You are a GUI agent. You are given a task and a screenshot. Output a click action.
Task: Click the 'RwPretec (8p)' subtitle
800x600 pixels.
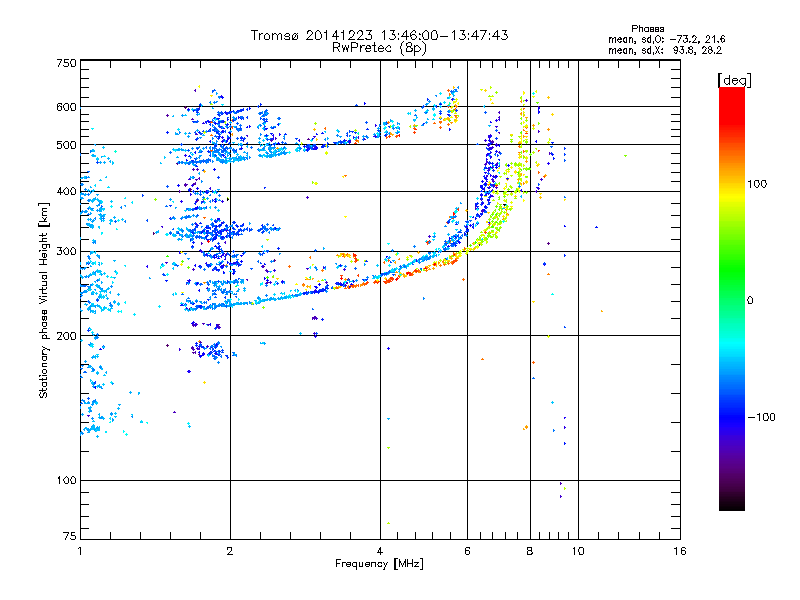(x=379, y=47)
